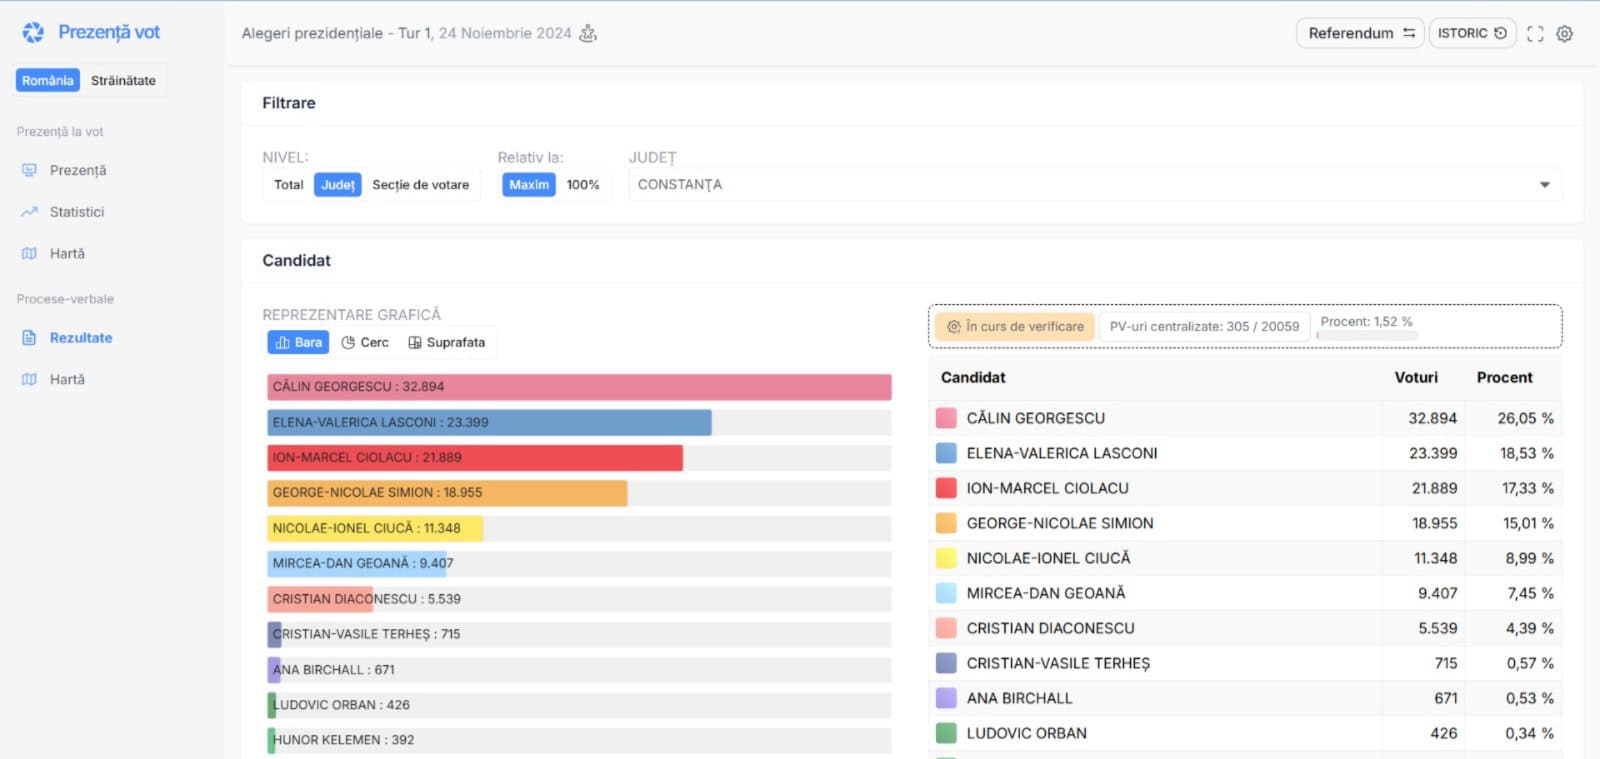Click the pie chart icon in Cerc
The height and width of the screenshot is (759, 1600).
348,342
